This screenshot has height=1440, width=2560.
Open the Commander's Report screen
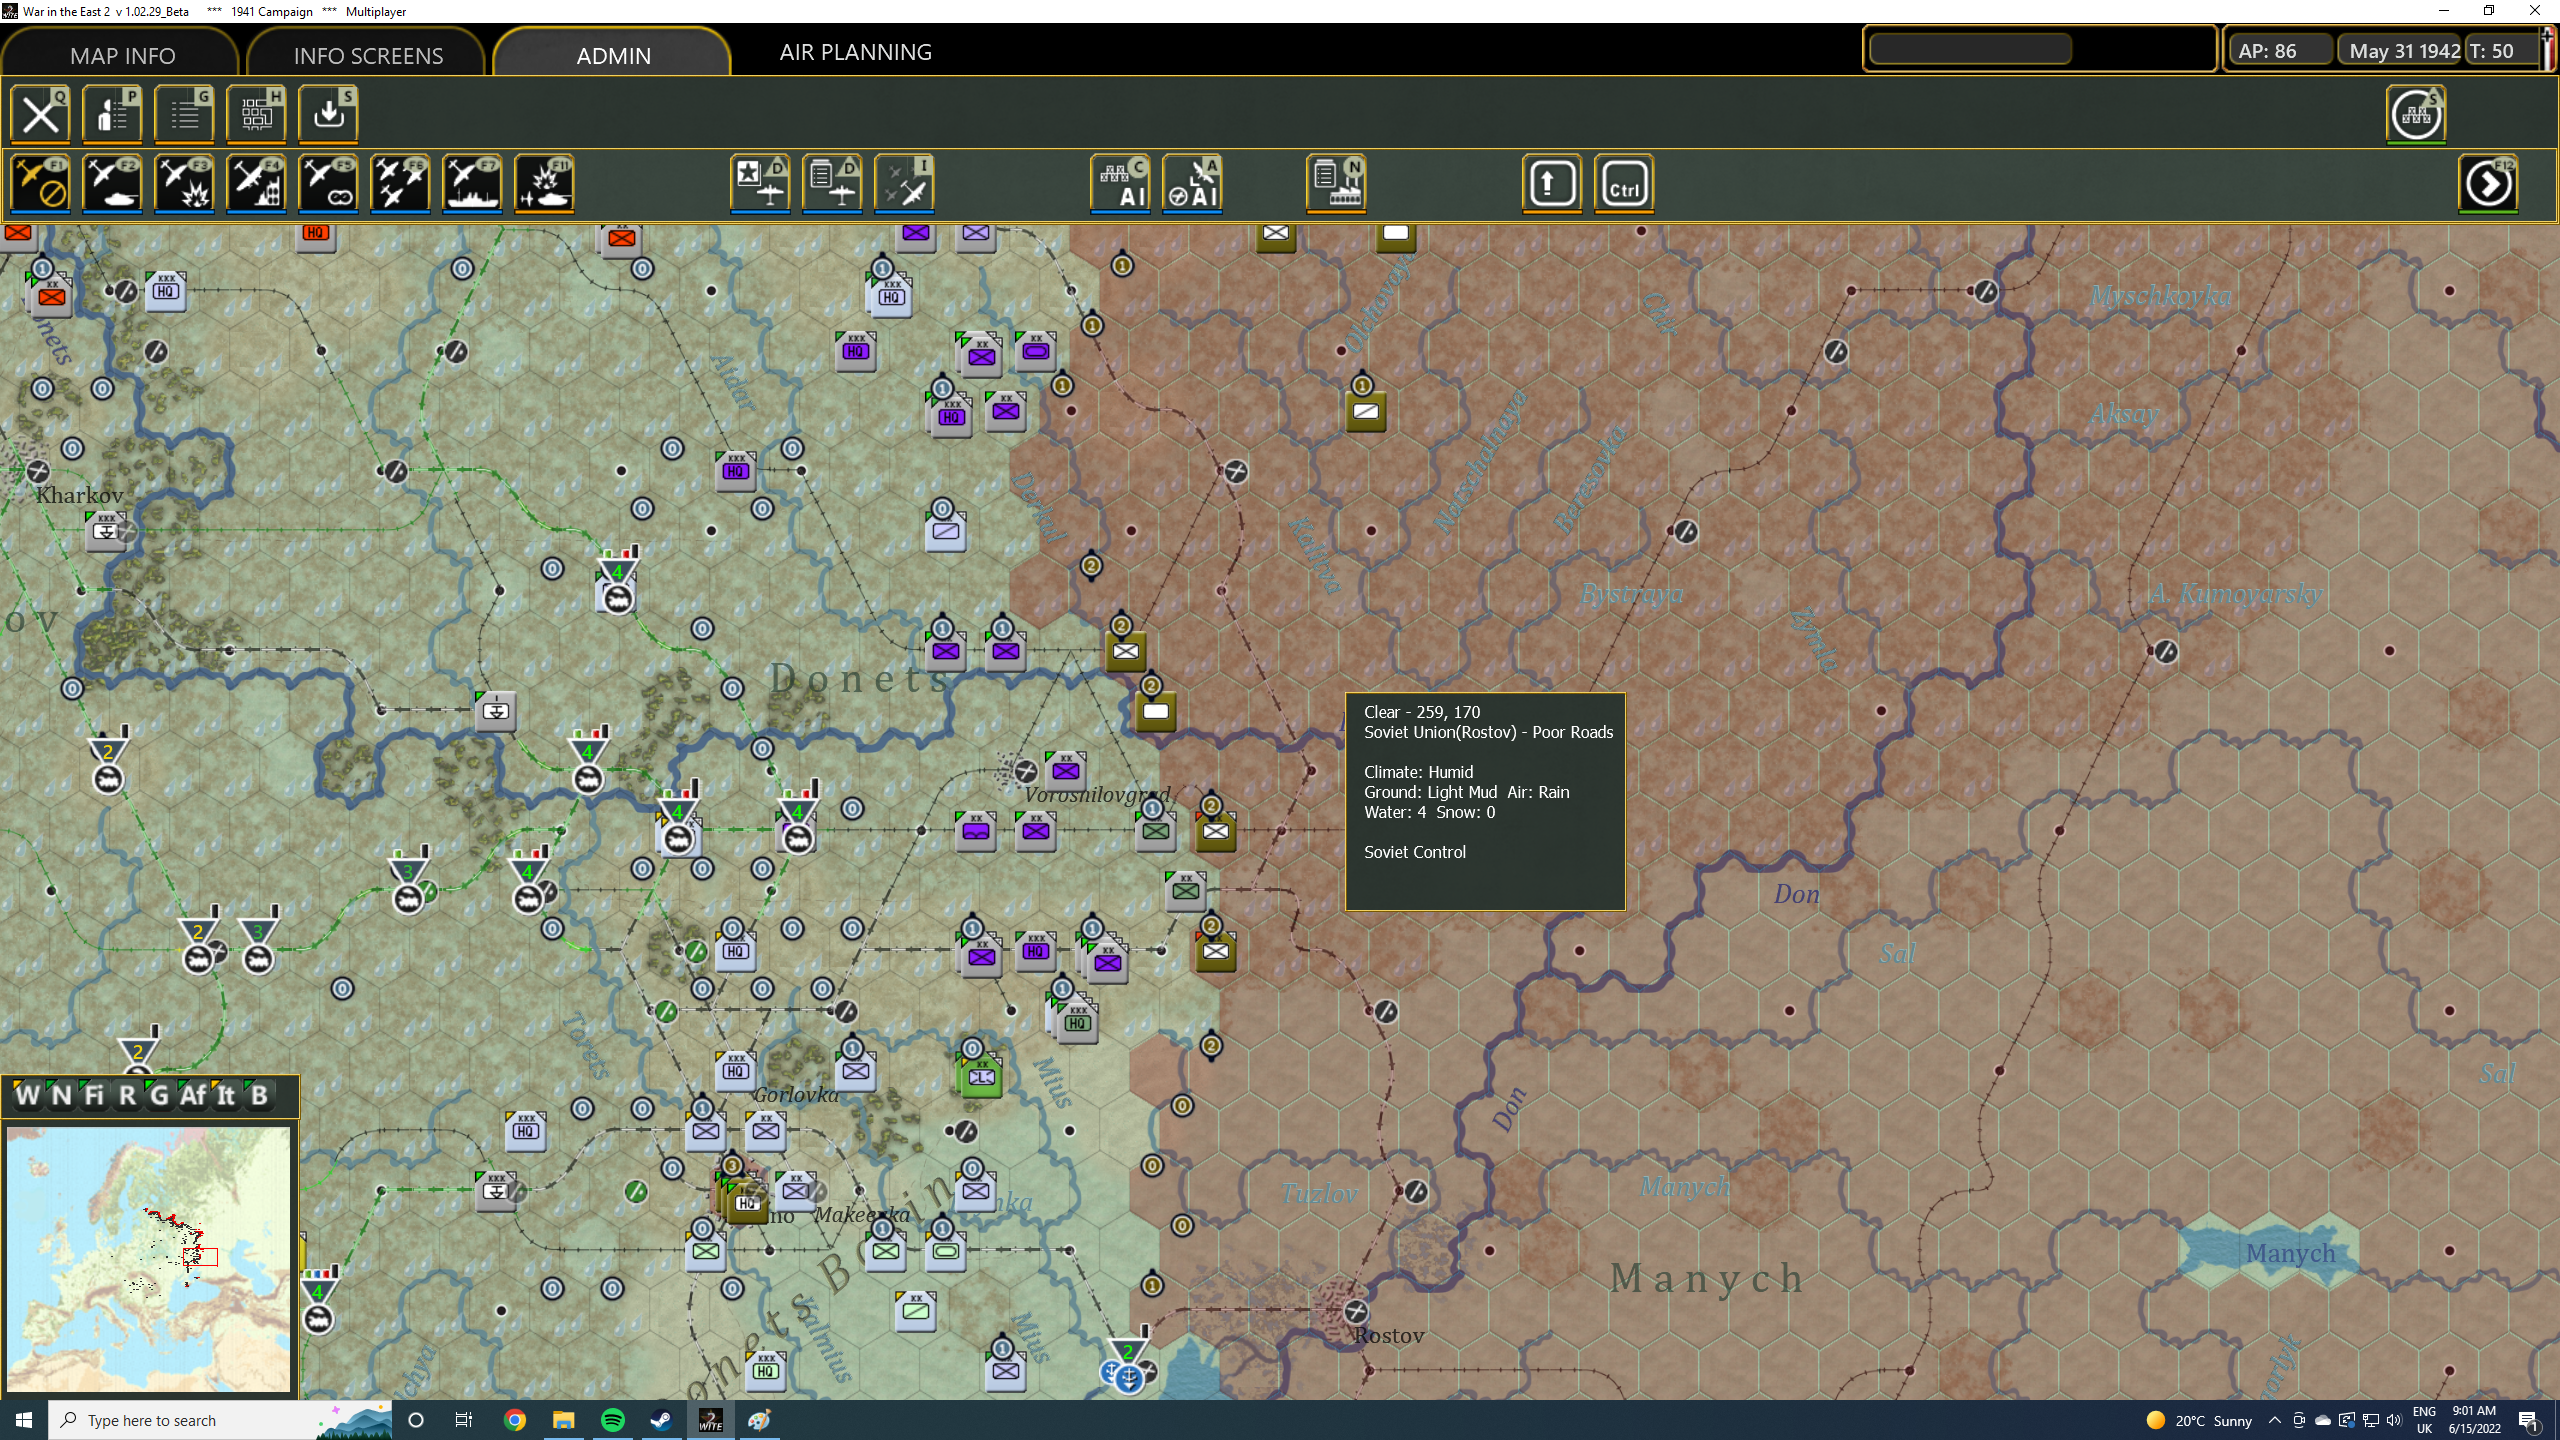(112, 113)
